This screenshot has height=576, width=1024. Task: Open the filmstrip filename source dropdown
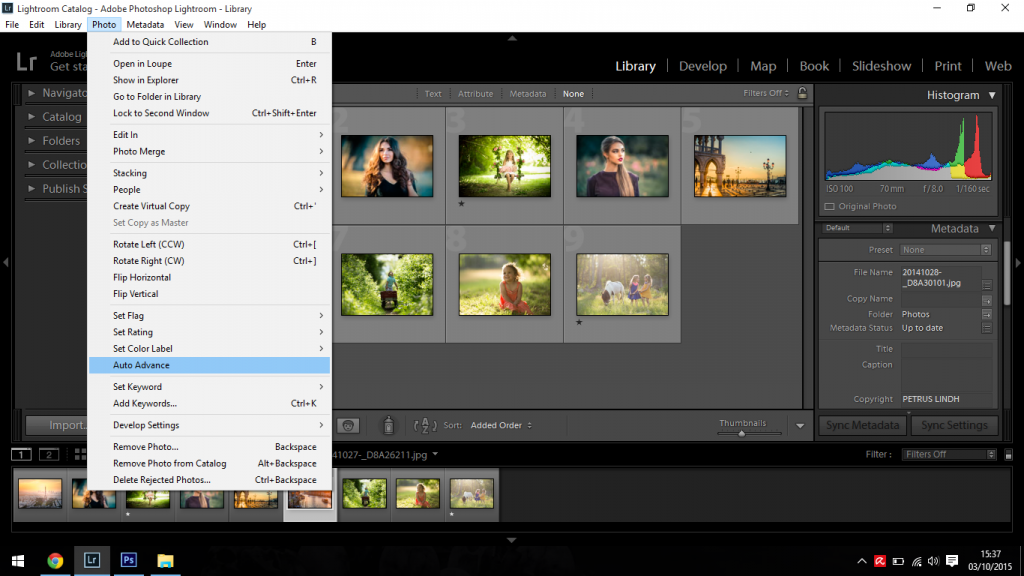[x=435, y=455]
